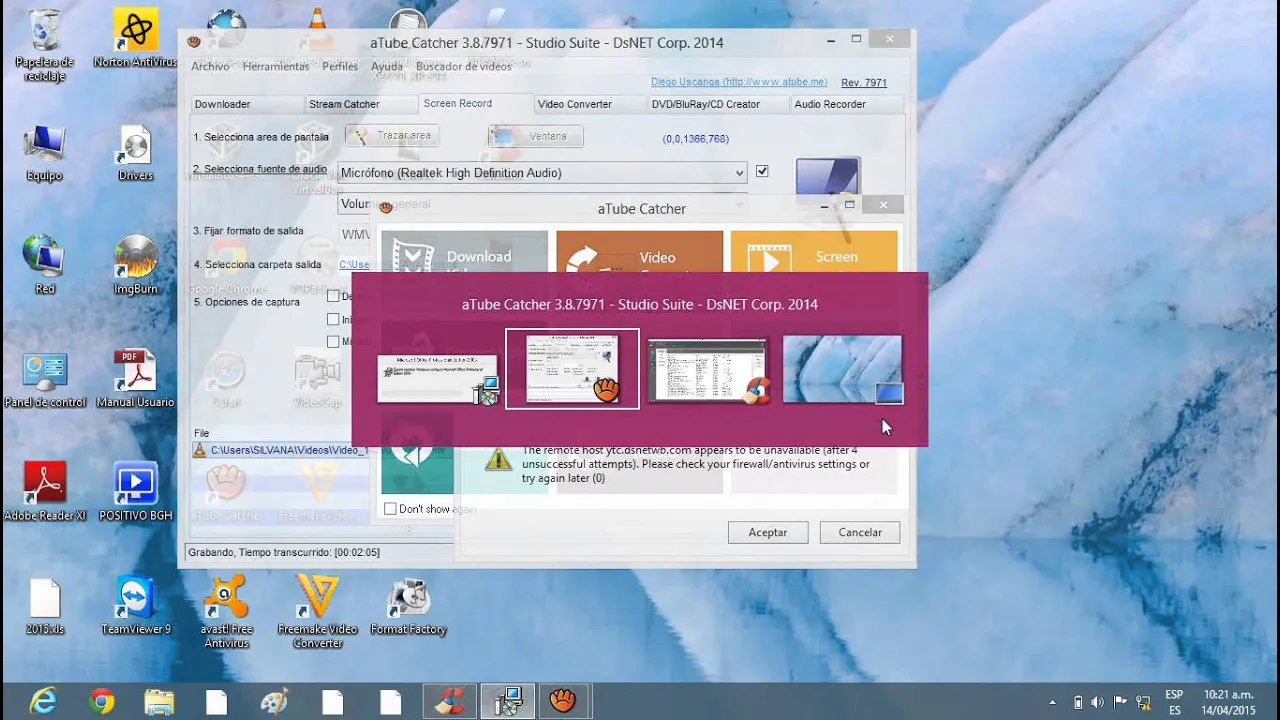Click the Rev. 7971 link

tap(864, 82)
